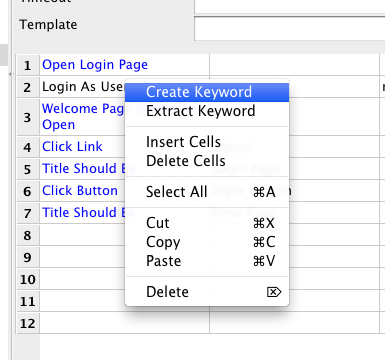The height and width of the screenshot is (360, 385).
Task: Select row header number 8
Action: click(28, 235)
